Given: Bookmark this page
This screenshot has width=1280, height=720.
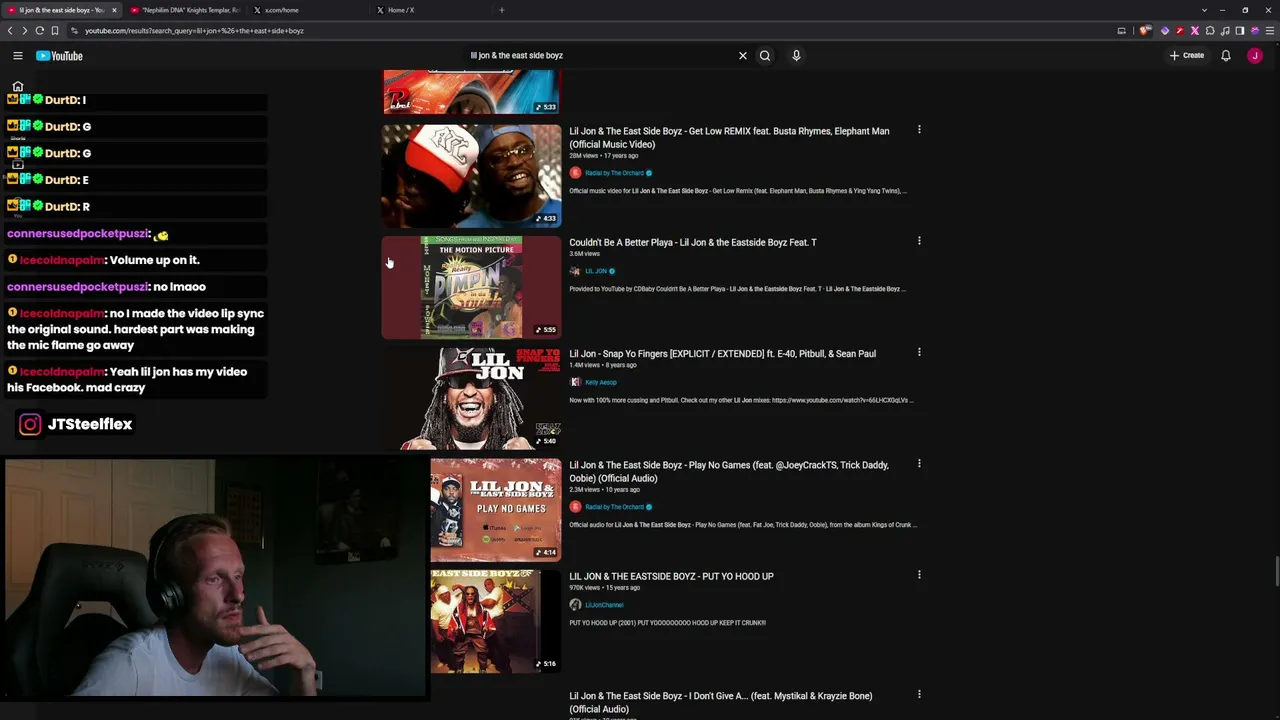Looking at the screenshot, I should pos(55,31).
